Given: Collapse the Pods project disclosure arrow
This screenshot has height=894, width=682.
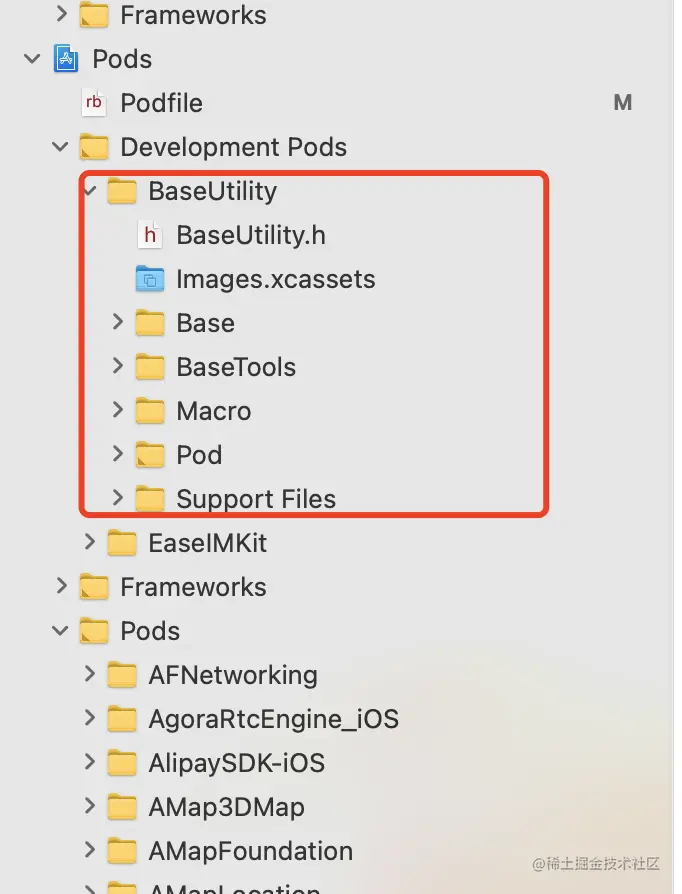Looking at the screenshot, I should coord(33,59).
